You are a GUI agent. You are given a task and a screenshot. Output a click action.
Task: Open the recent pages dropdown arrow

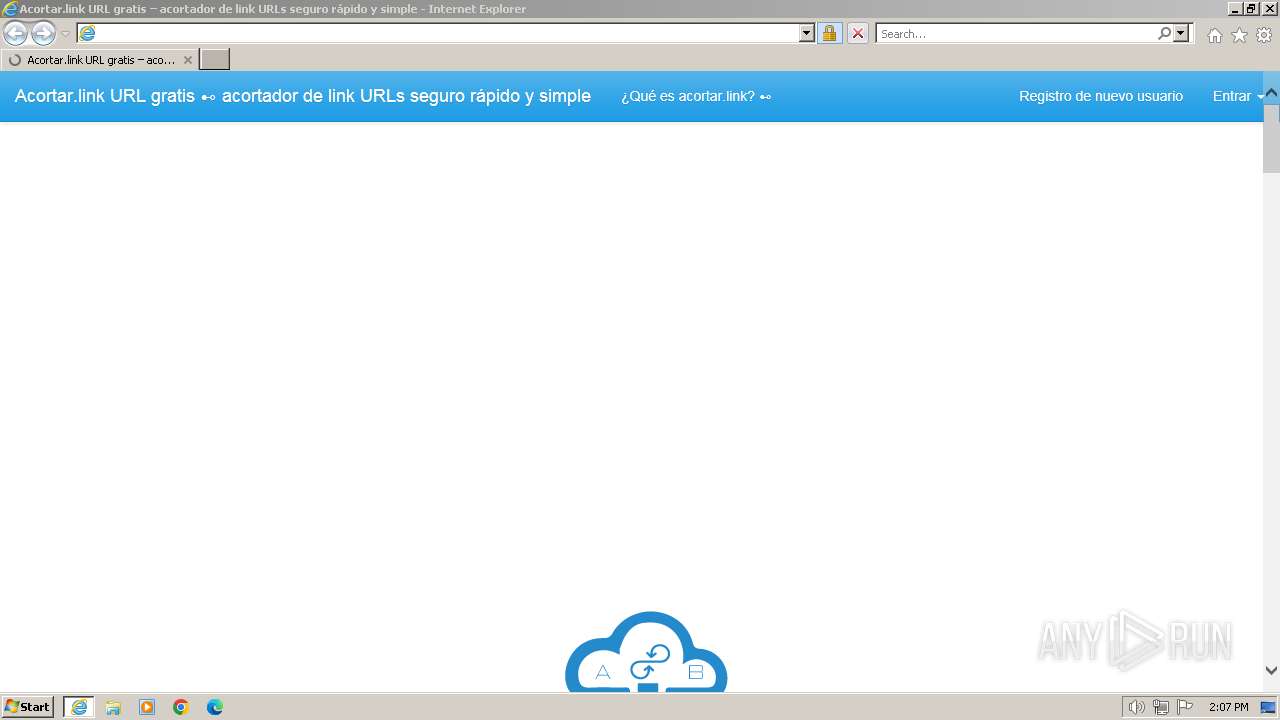66,34
